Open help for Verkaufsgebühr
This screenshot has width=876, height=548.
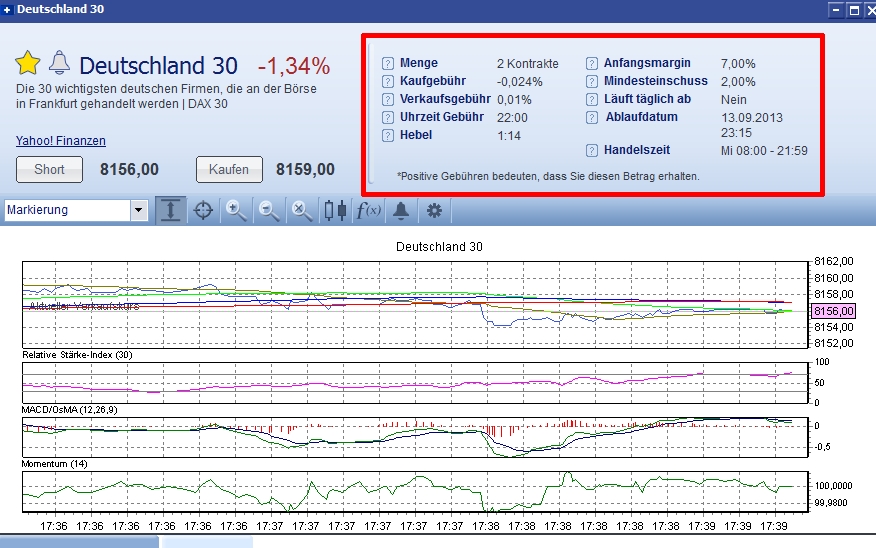click(x=388, y=99)
